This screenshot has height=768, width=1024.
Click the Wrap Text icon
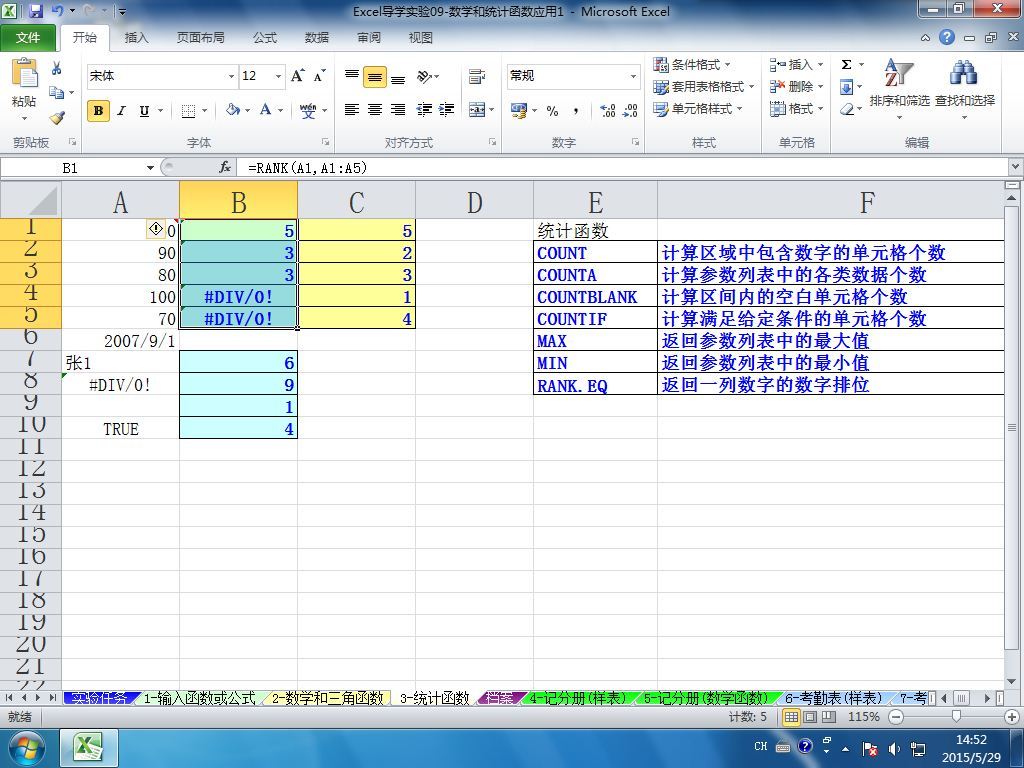(477, 76)
